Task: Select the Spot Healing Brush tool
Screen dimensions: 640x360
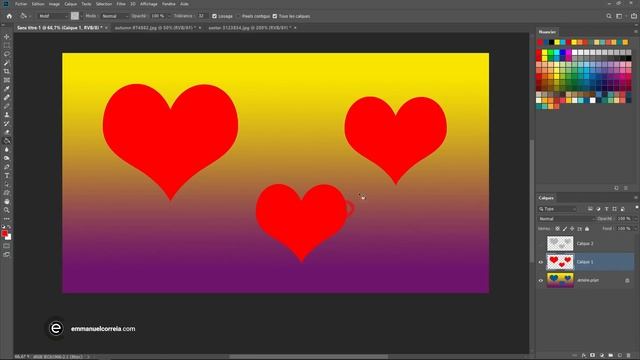Action: (x=7, y=98)
